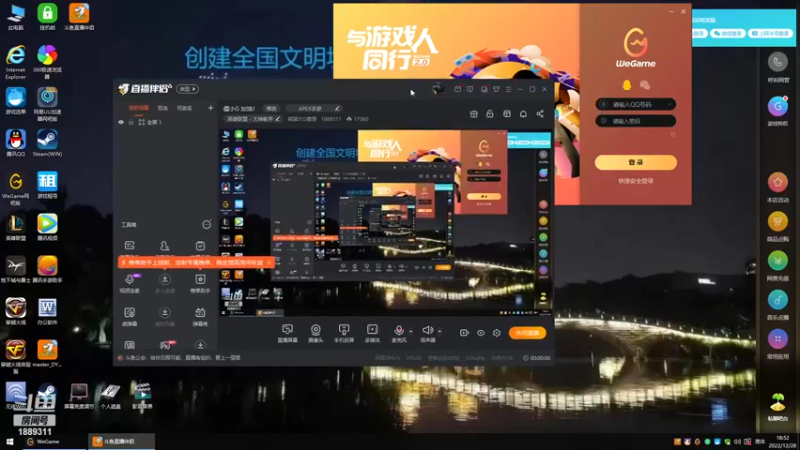Click the lock icon in stream header
This screenshot has height=450, width=800.
(x=490, y=114)
